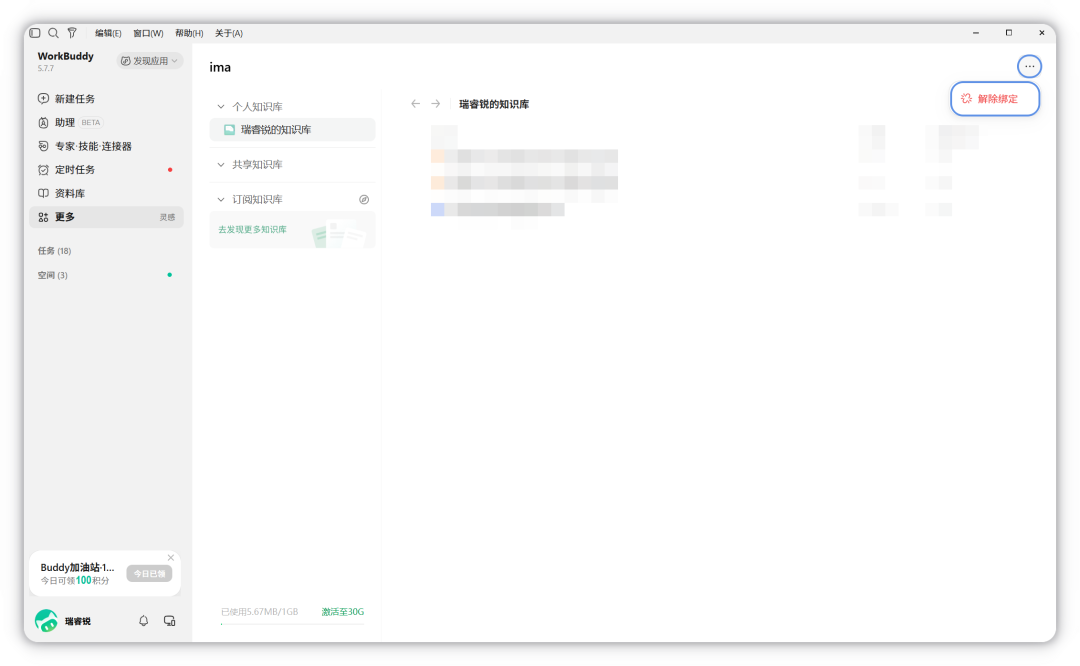1080x666 pixels.
Task: Click the 激活至30G link
Action: click(x=342, y=612)
